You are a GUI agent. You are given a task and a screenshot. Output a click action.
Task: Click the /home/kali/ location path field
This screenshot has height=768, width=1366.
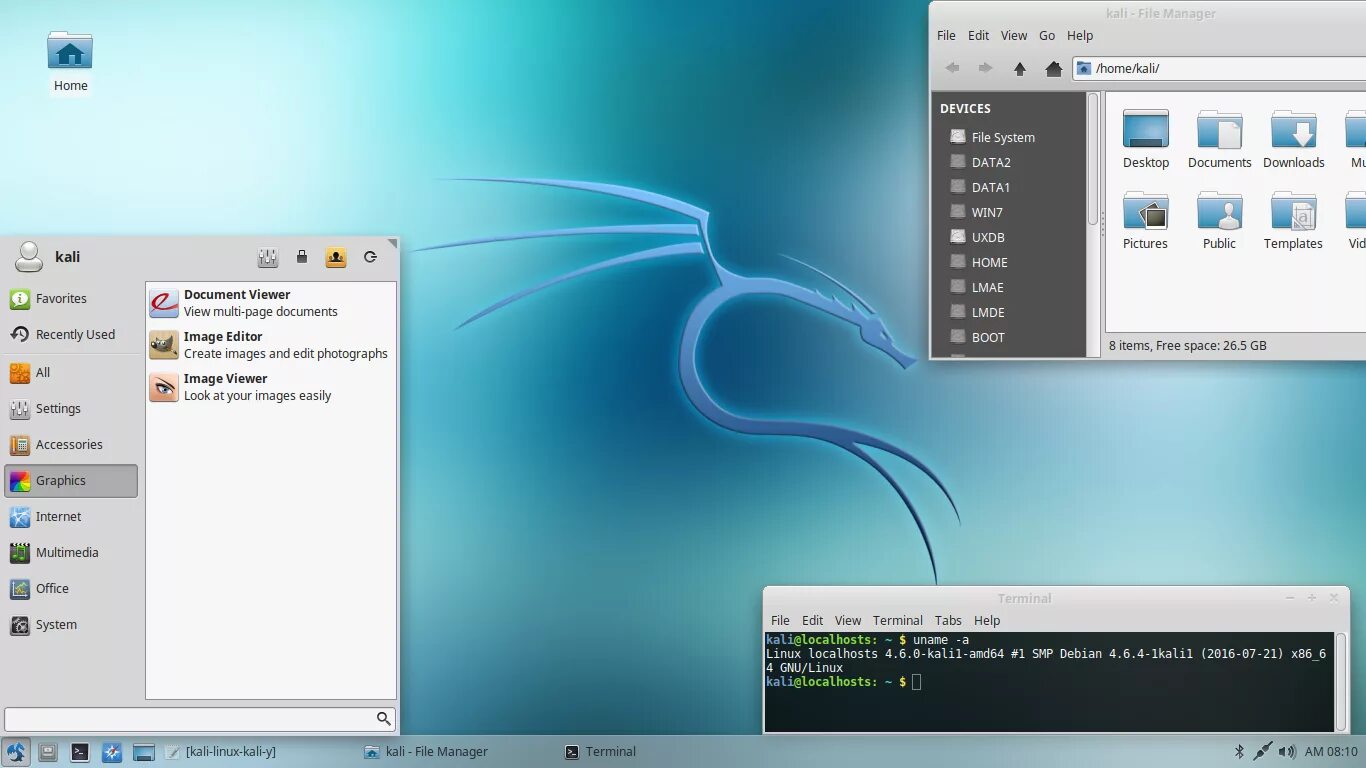(1219, 68)
